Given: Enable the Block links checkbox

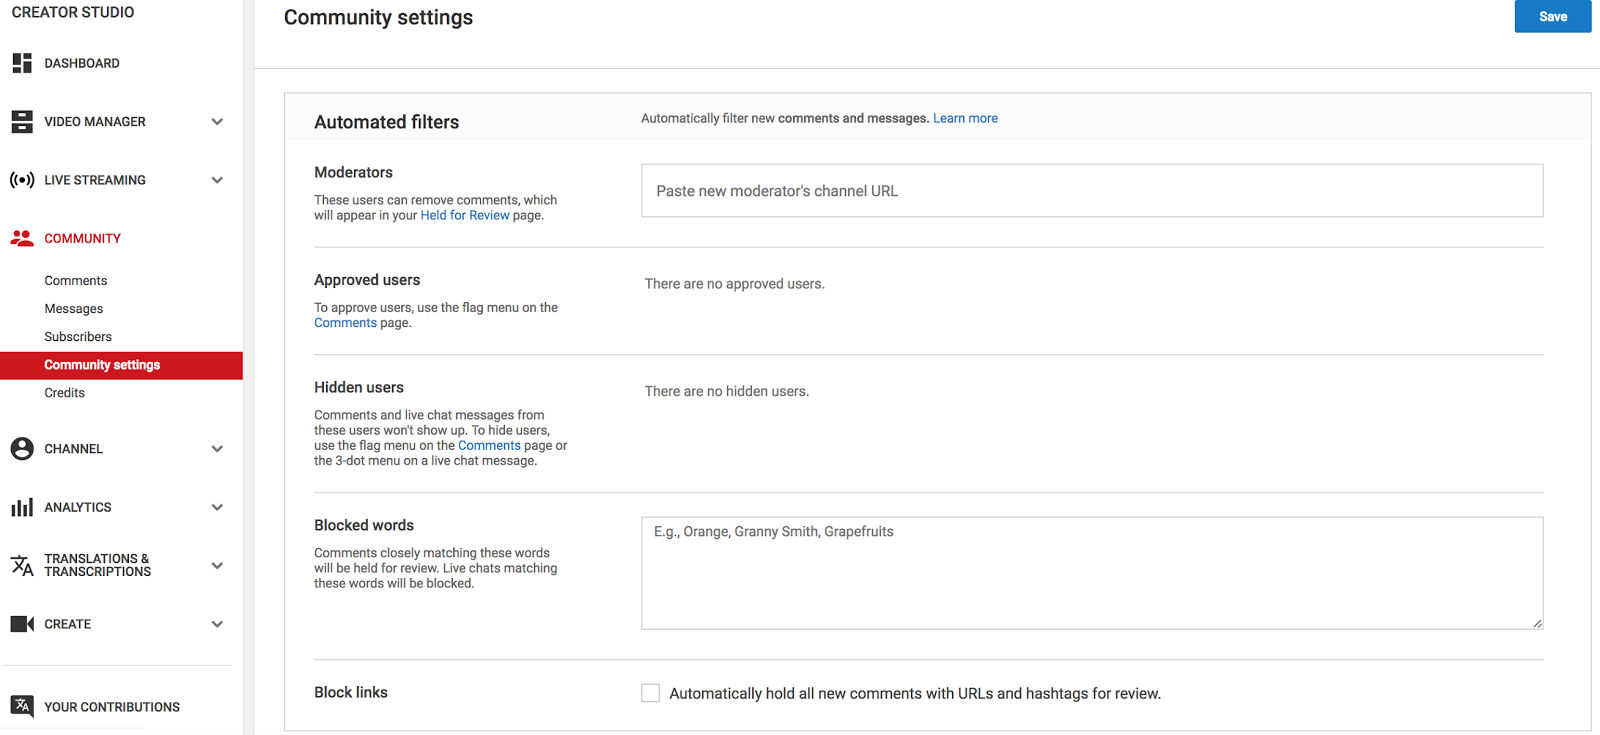Looking at the screenshot, I should 650,693.
